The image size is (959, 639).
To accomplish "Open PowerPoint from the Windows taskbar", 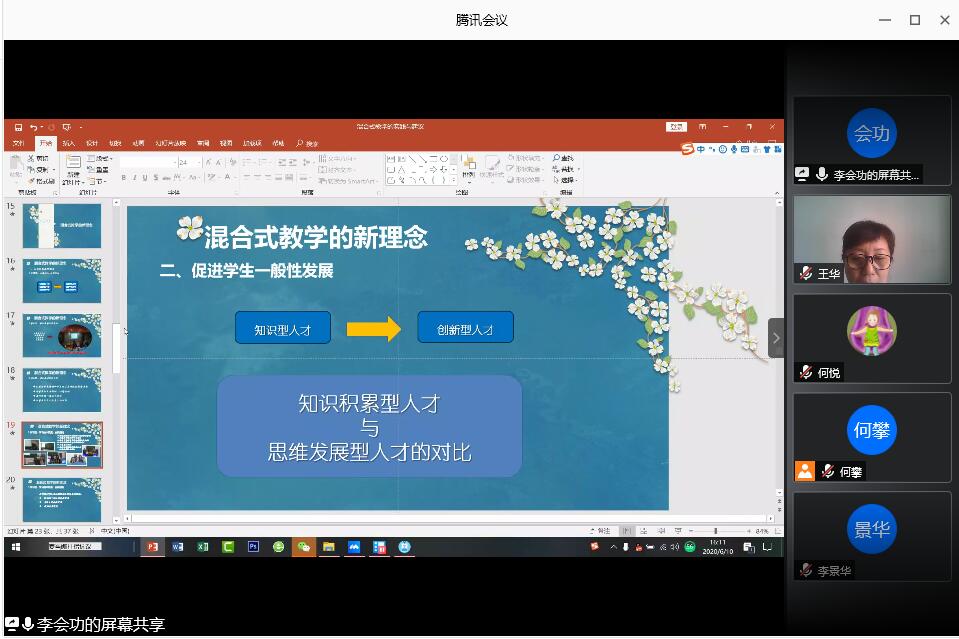I will tap(153, 547).
